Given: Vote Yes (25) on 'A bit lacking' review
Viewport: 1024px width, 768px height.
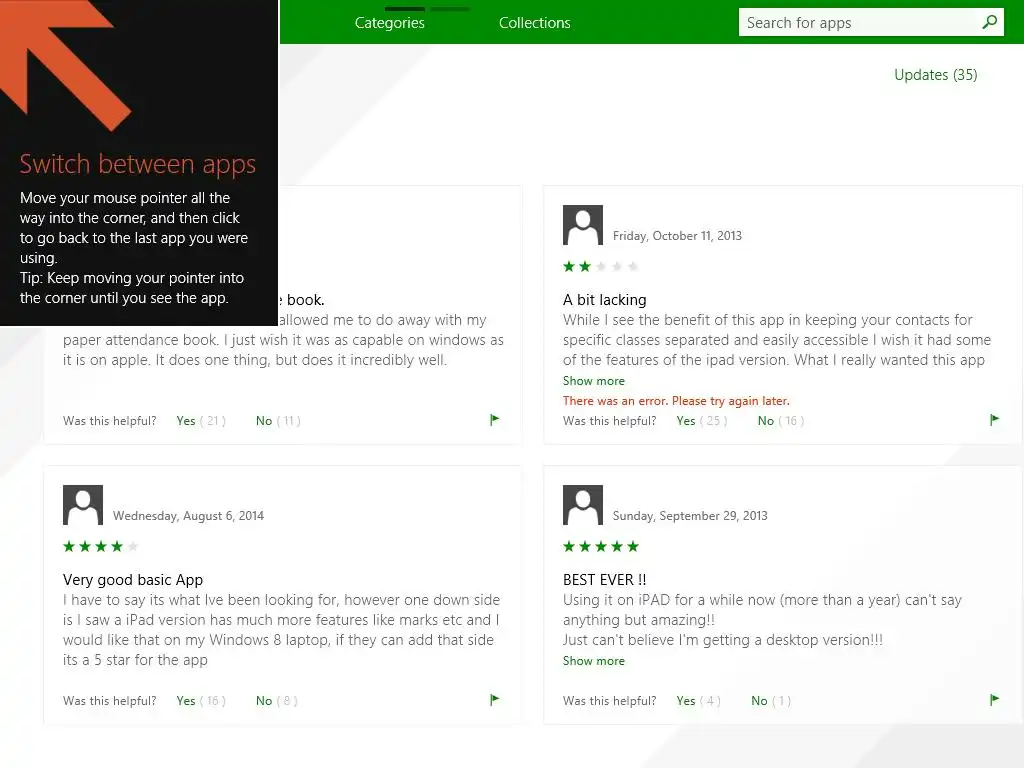Looking at the screenshot, I should (x=702, y=421).
